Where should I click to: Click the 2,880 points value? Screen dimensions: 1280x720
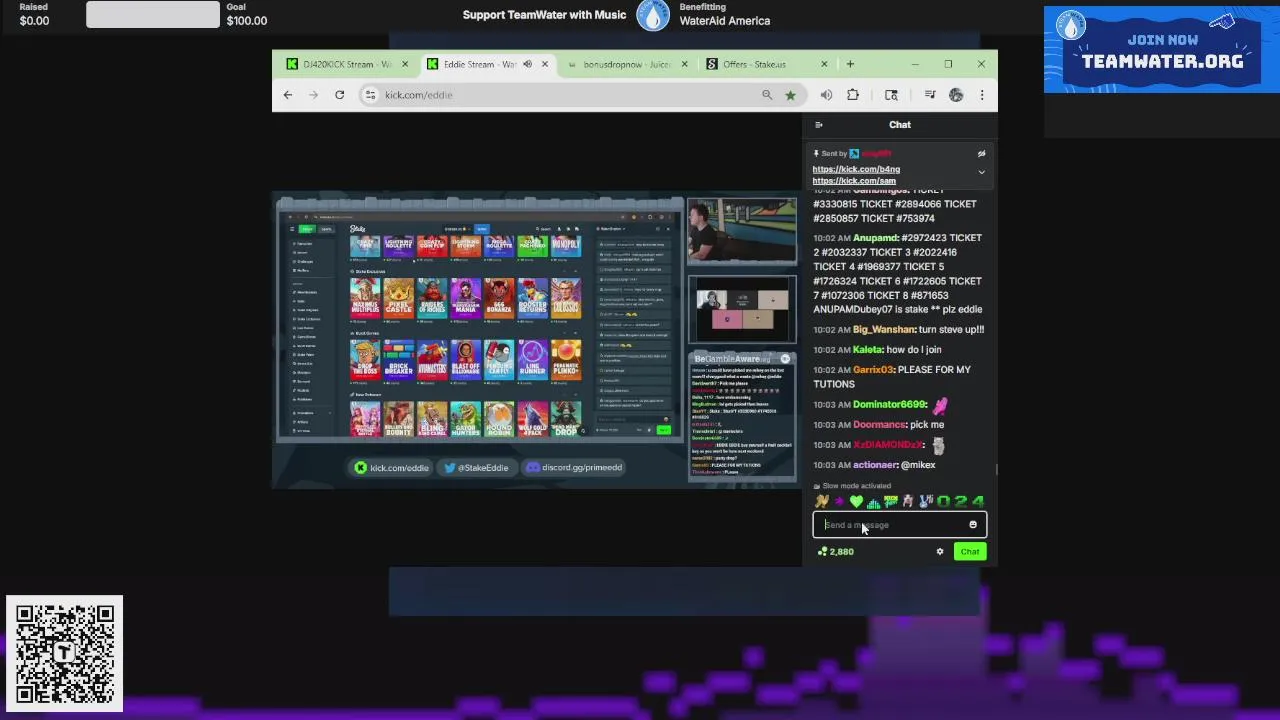click(x=842, y=552)
